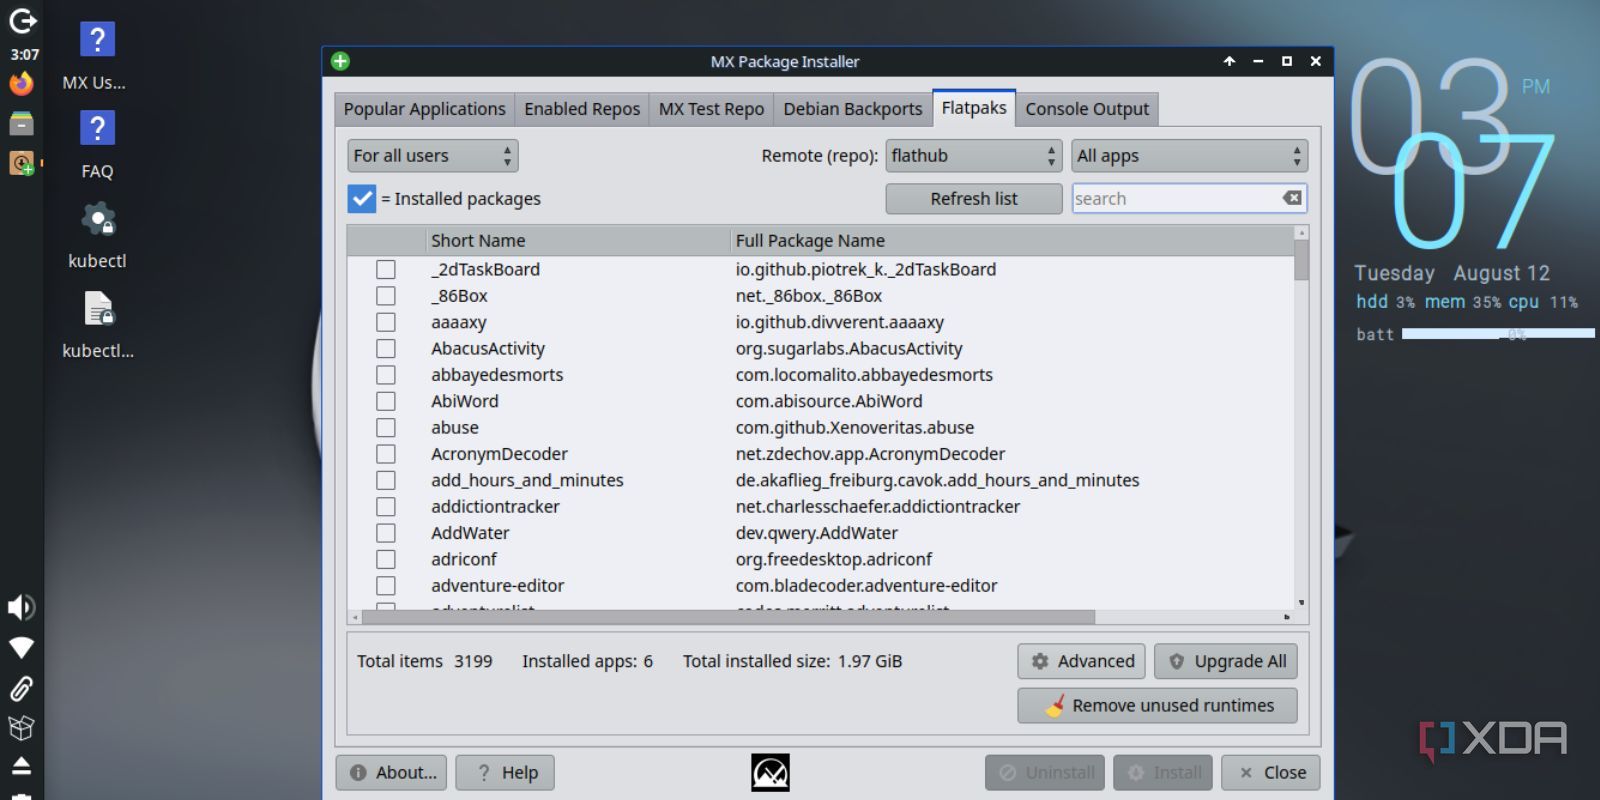Image resolution: width=1600 pixels, height=800 pixels.
Task: Open the About dialog button
Action: tap(392, 772)
